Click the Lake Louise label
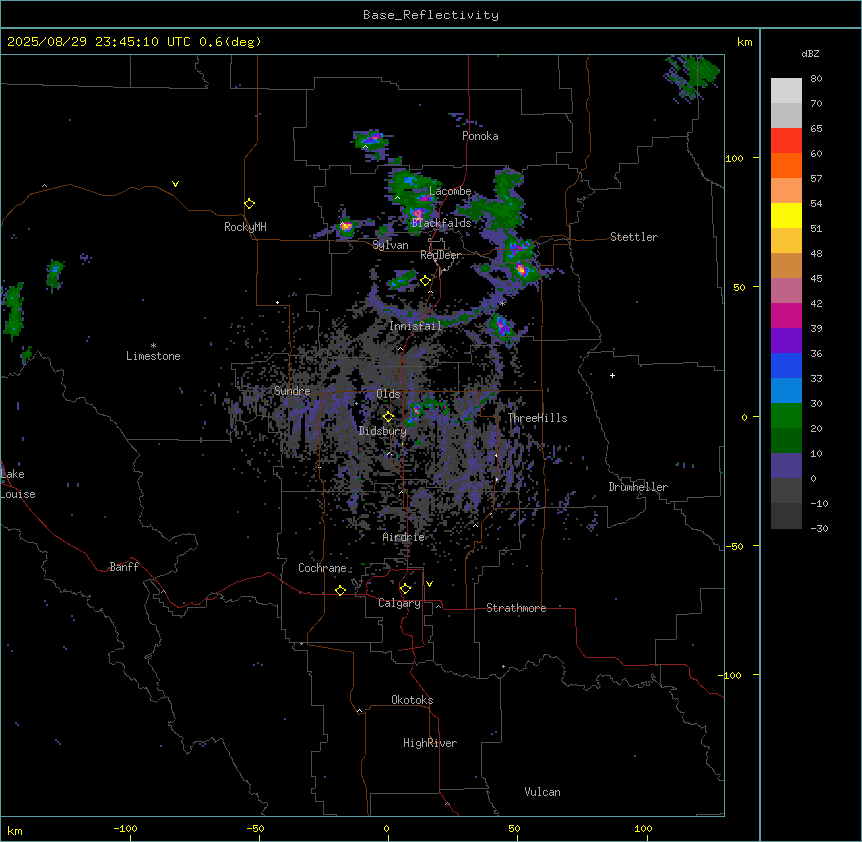This screenshot has height=842, width=862. click(x=18, y=484)
